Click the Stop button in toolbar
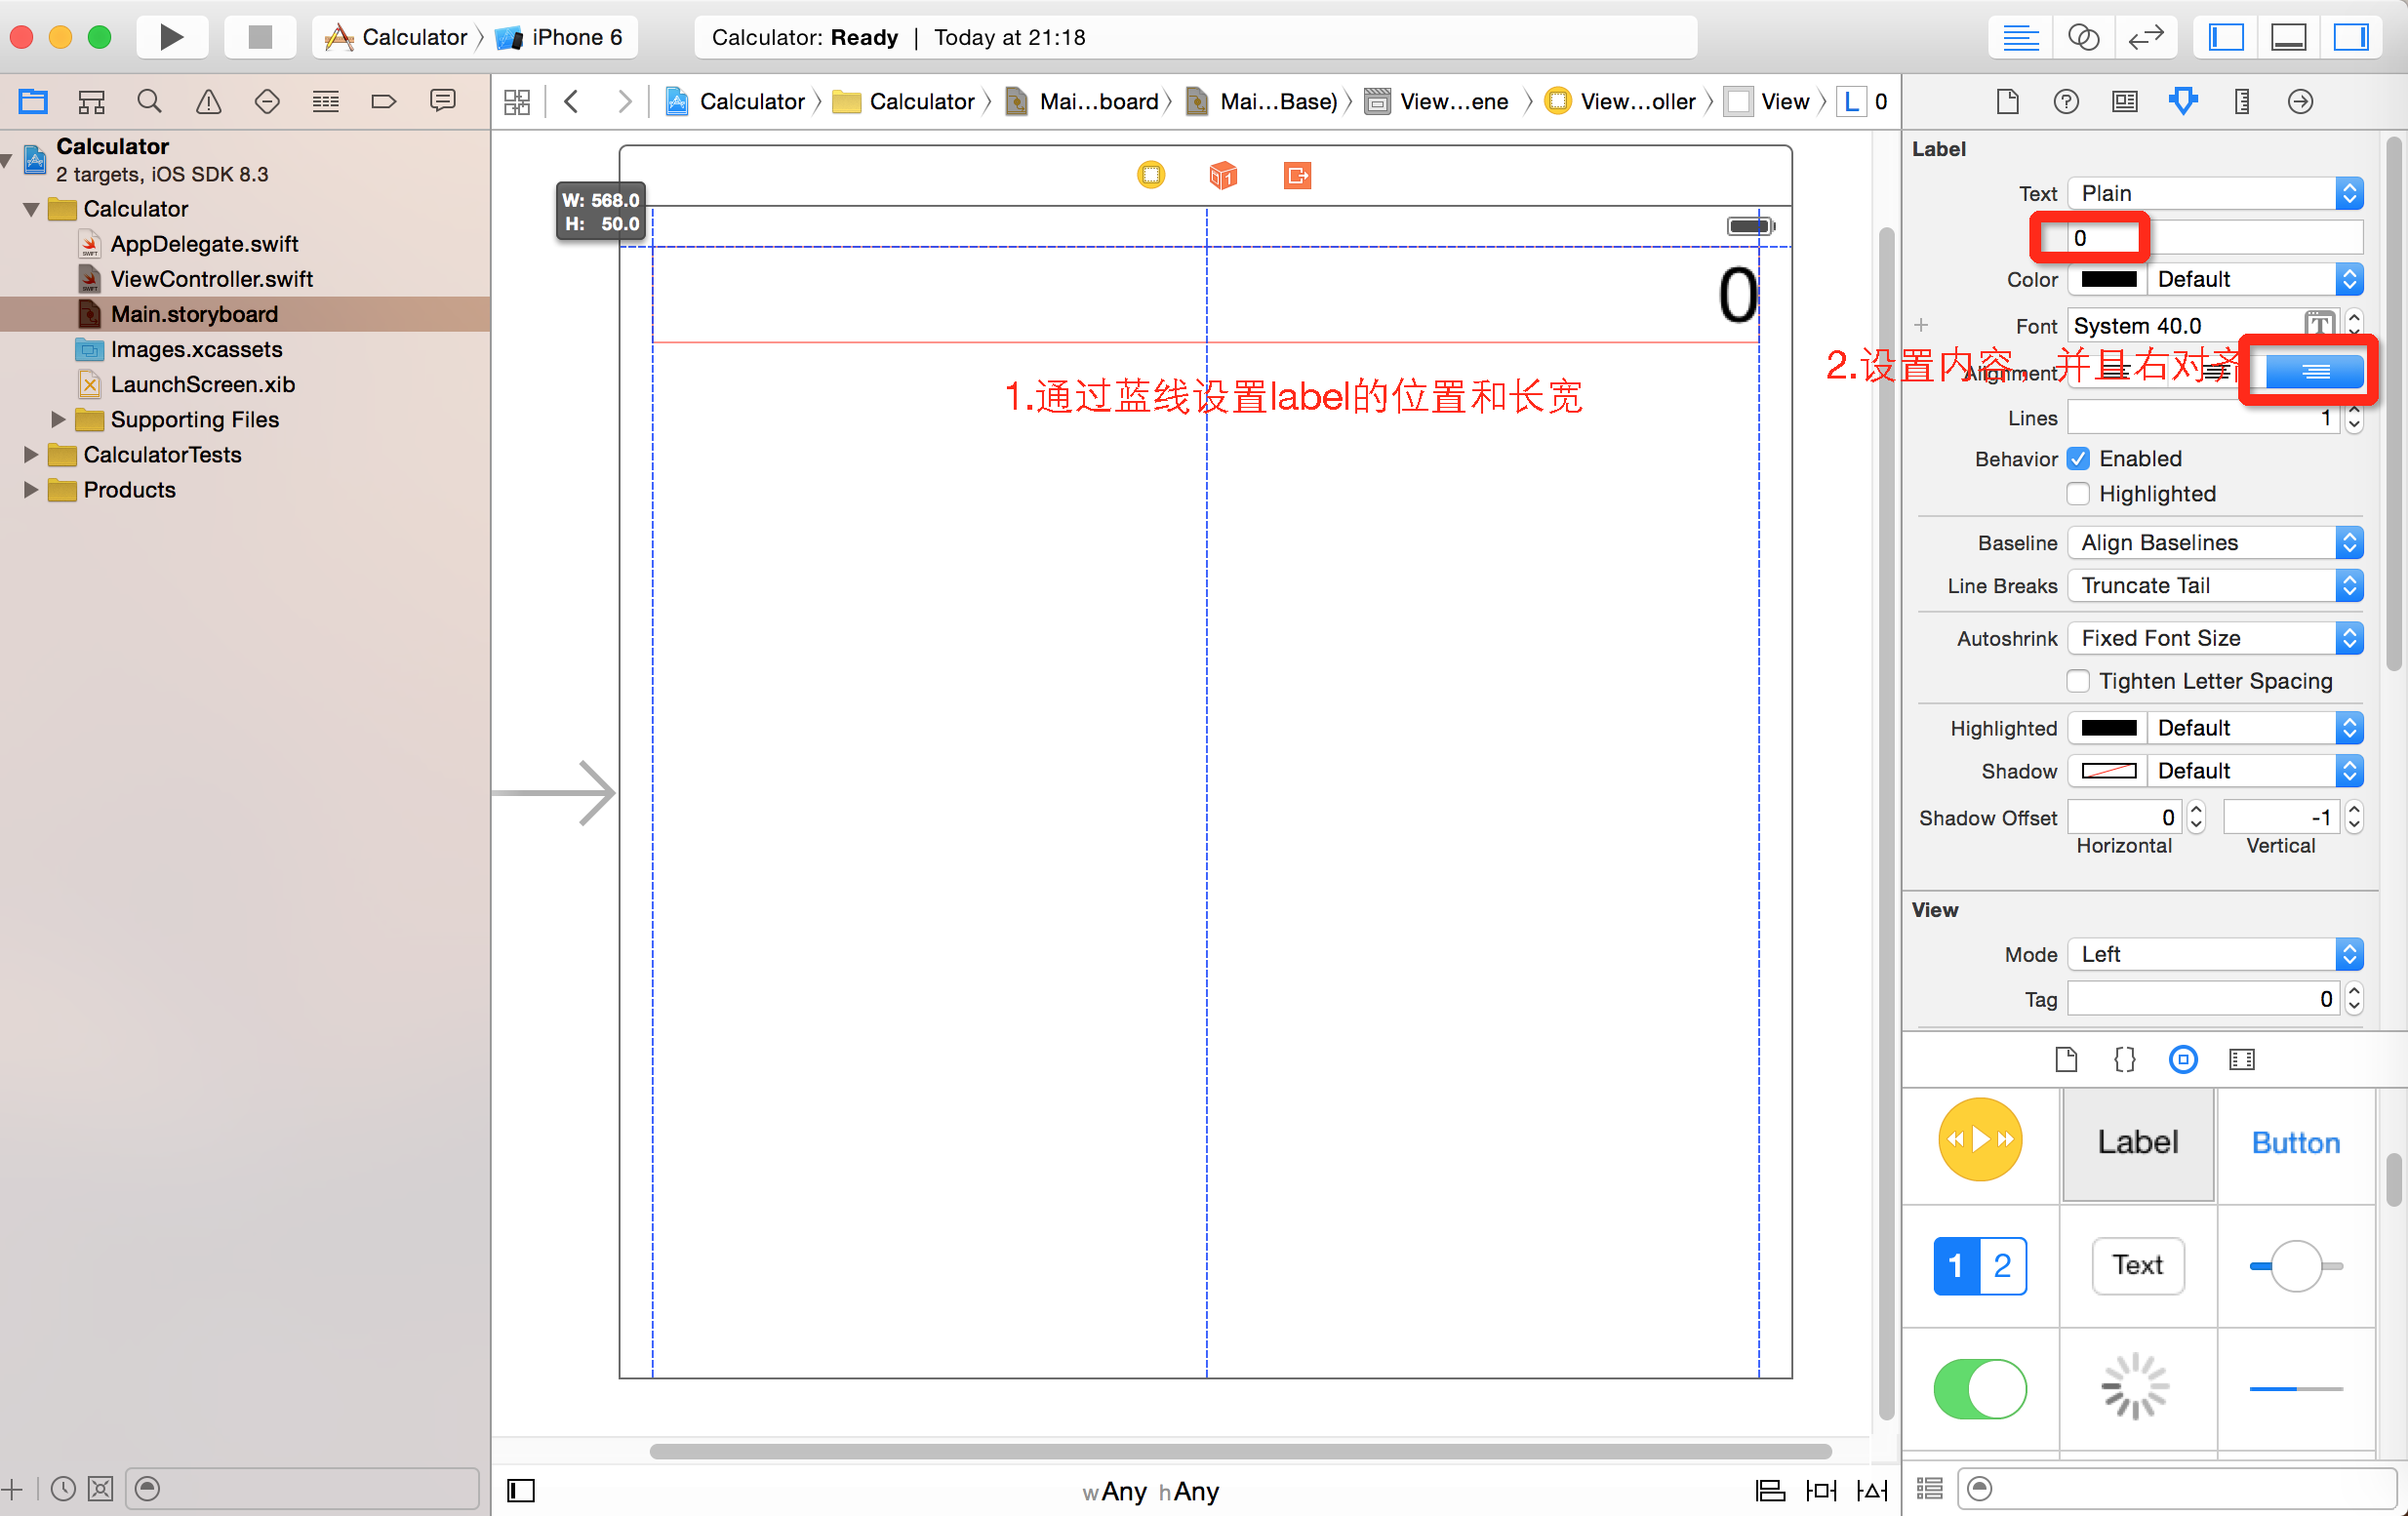 point(260,37)
